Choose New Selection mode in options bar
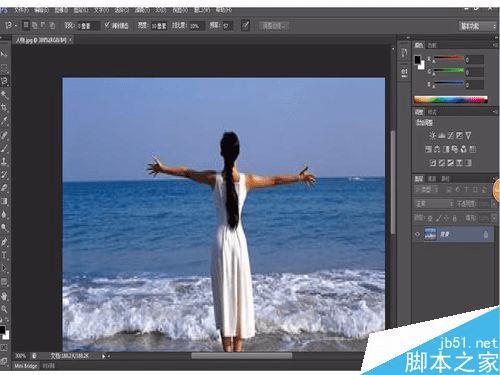This screenshot has width=500, height=375. point(26,25)
